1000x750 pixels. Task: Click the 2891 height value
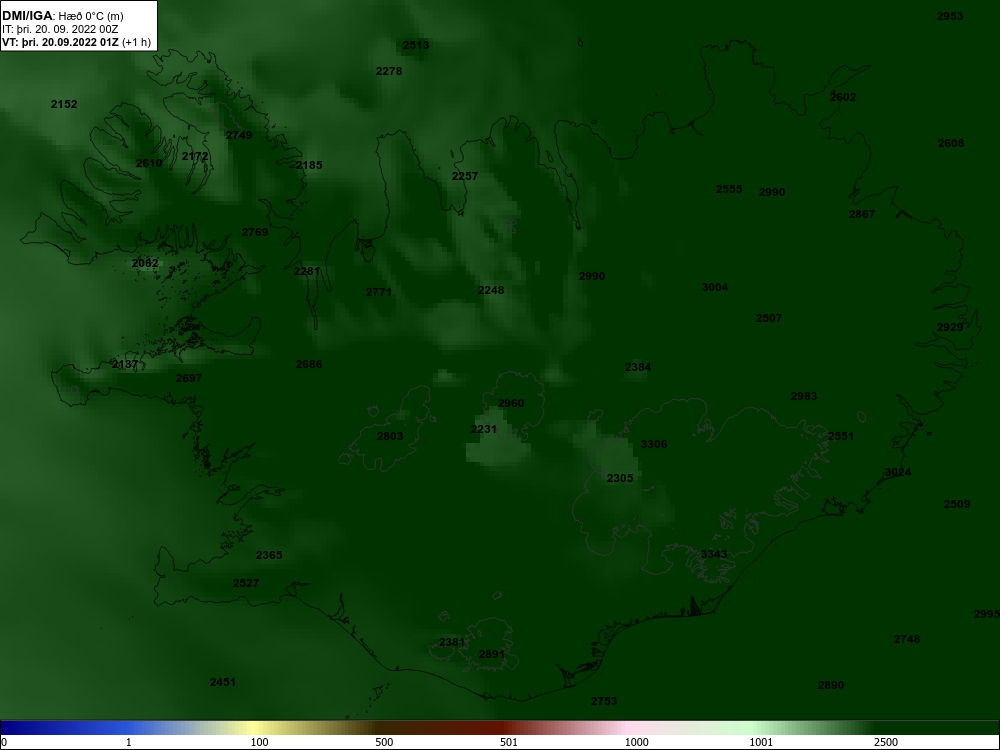[x=492, y=654]
